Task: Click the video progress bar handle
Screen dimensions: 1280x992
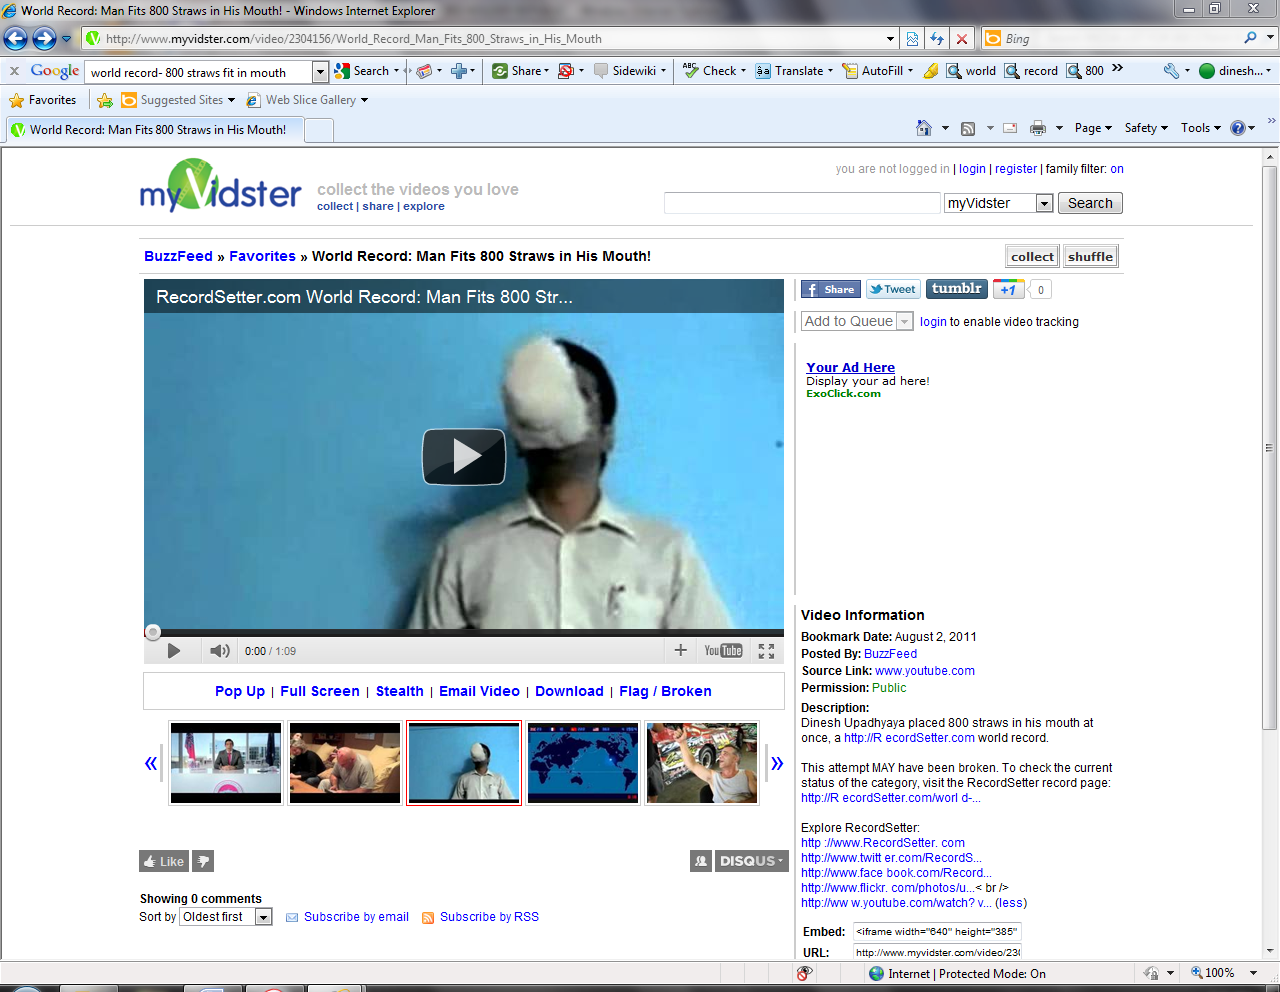Action: pos(153,632)
